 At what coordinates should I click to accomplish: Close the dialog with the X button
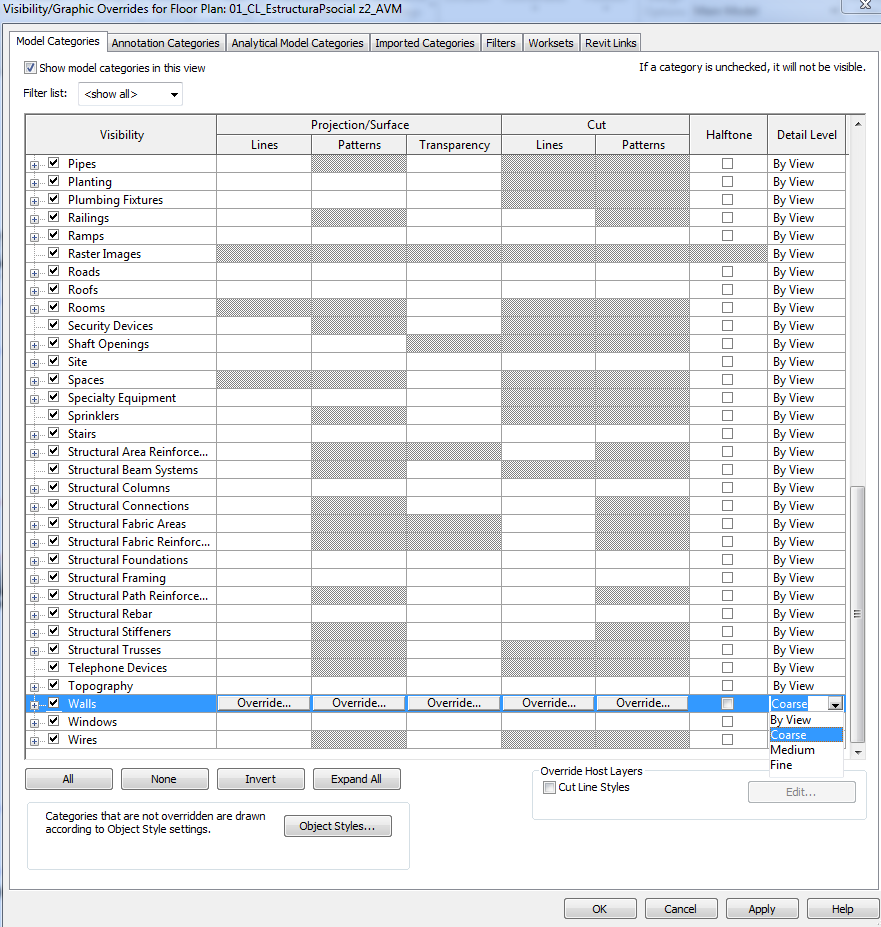pyautogui.click(x=865, y=5)
